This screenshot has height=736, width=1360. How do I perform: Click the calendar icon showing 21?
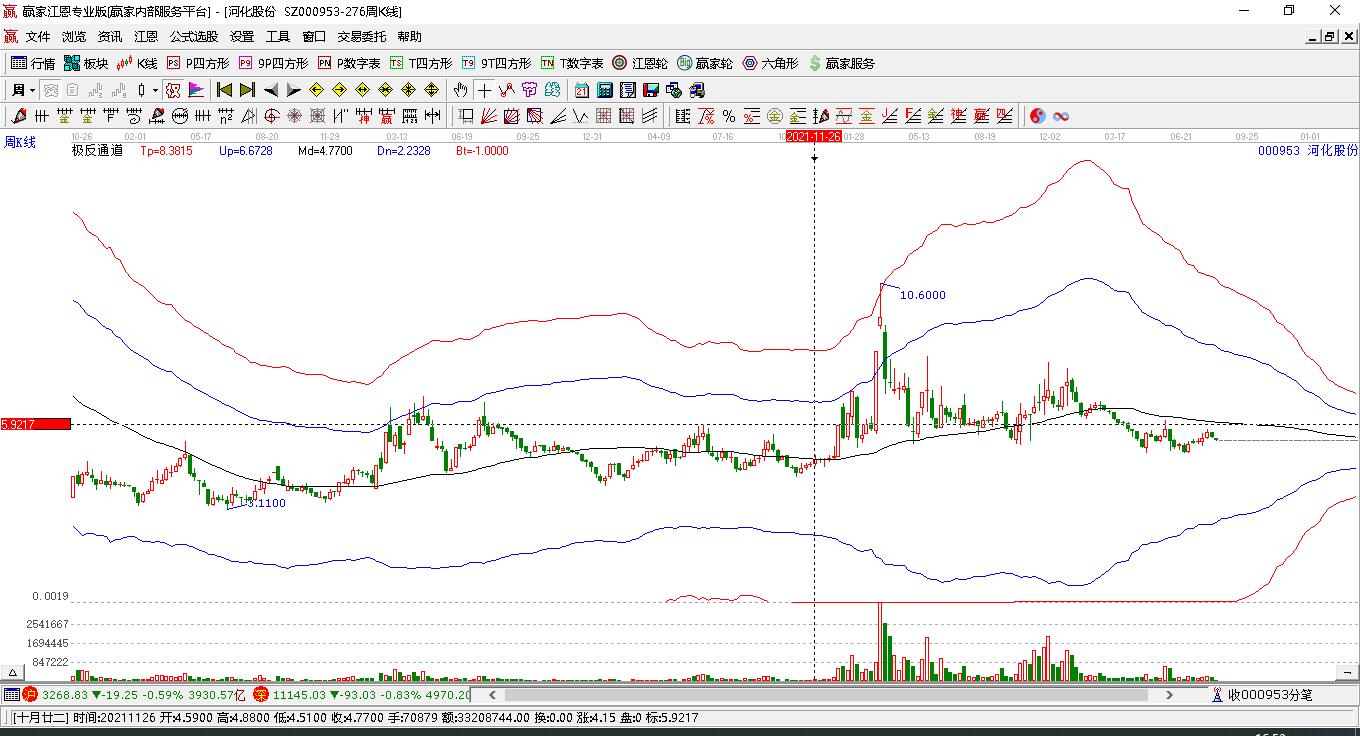pos(581,90)
